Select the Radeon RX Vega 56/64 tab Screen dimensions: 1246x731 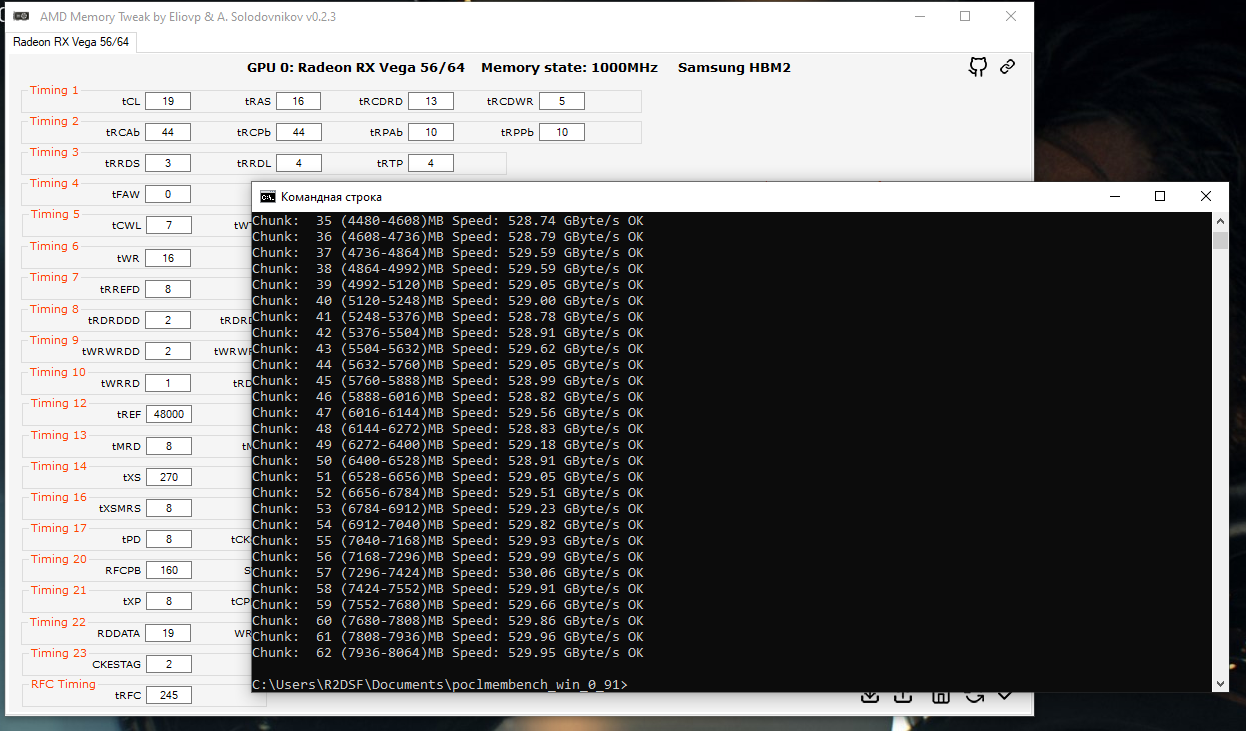pyautogui.click(x=71, y=42)
